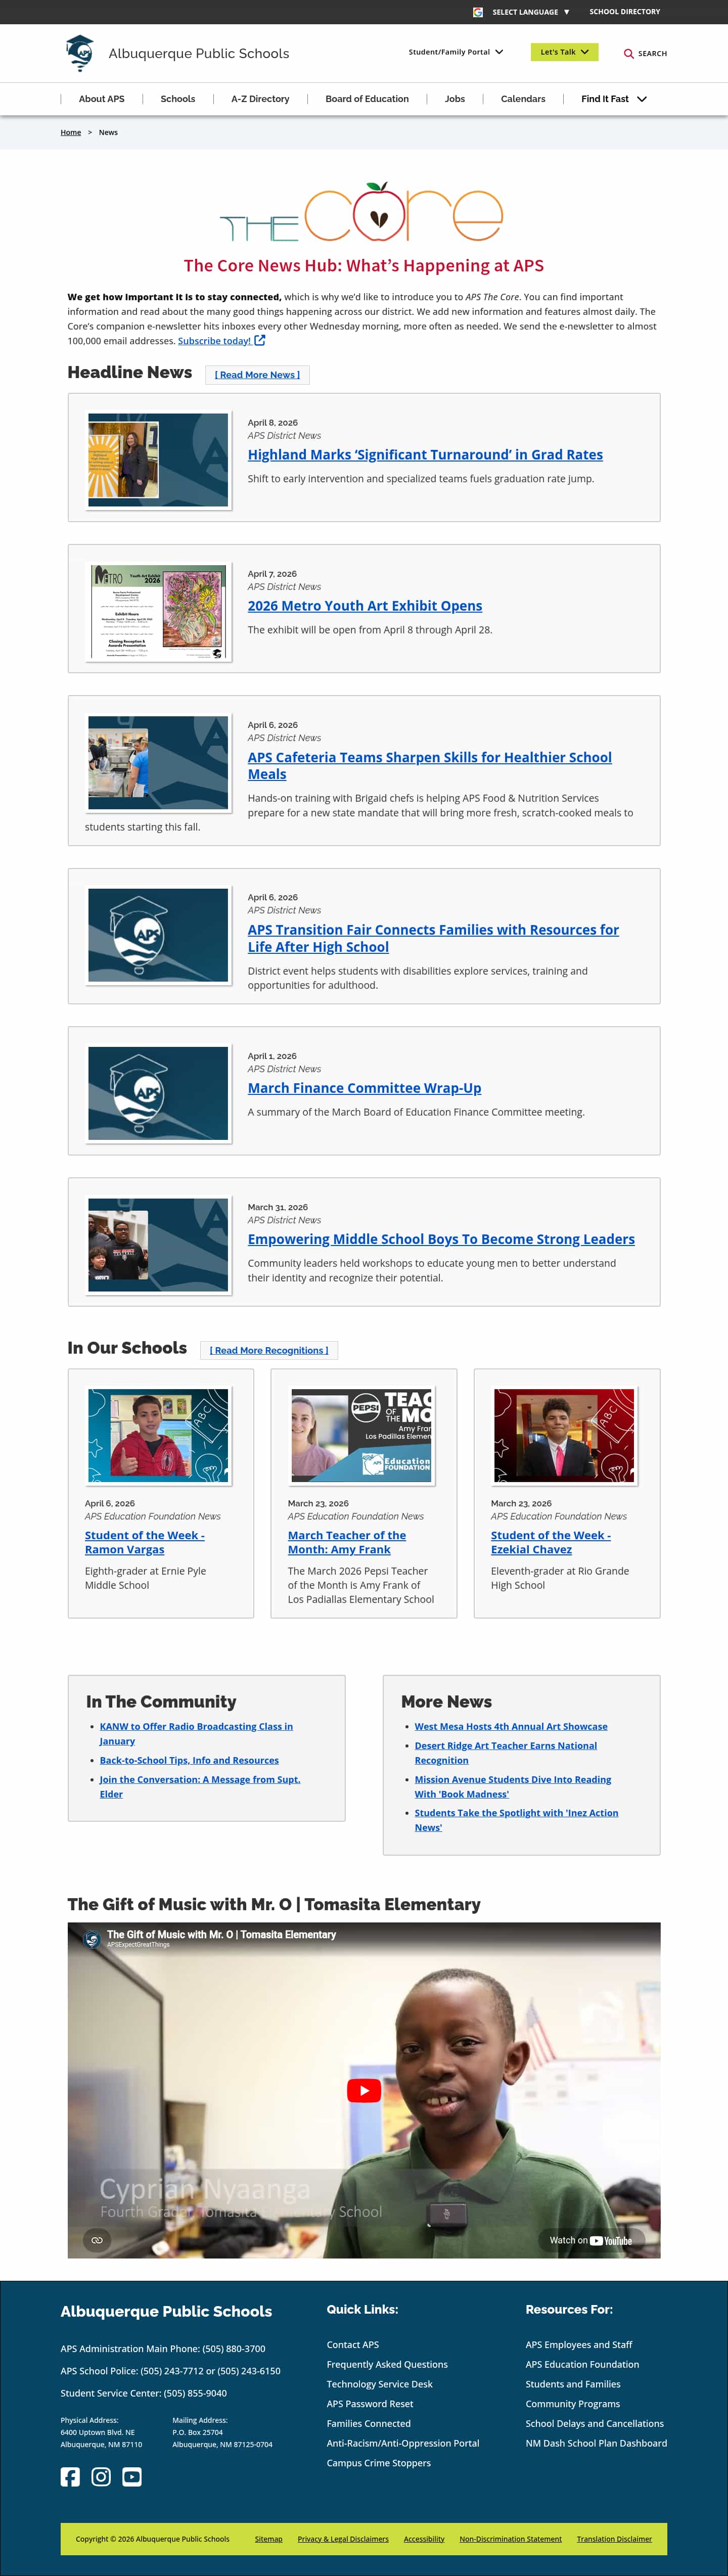The height and width of the screenshot is (2576, 728).
Task: Click the copy link icon on video
Action: point(97,2240)
